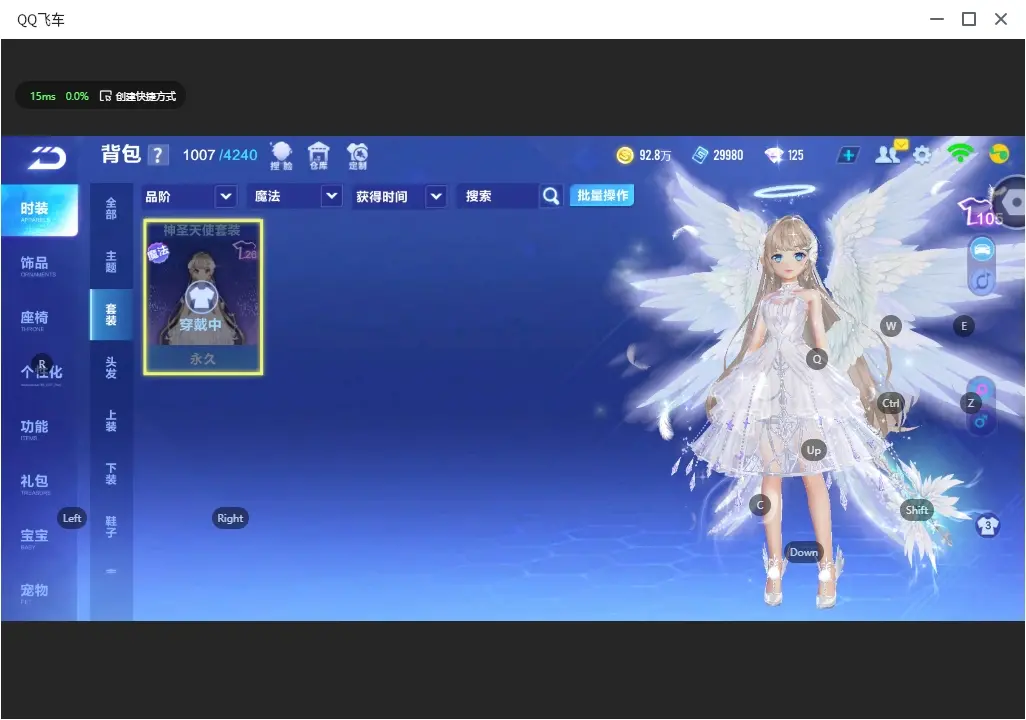Click the search magnifier icon
Image resolution: width=1026 pixels, height=720 pixels.
(x=551, y=196)
